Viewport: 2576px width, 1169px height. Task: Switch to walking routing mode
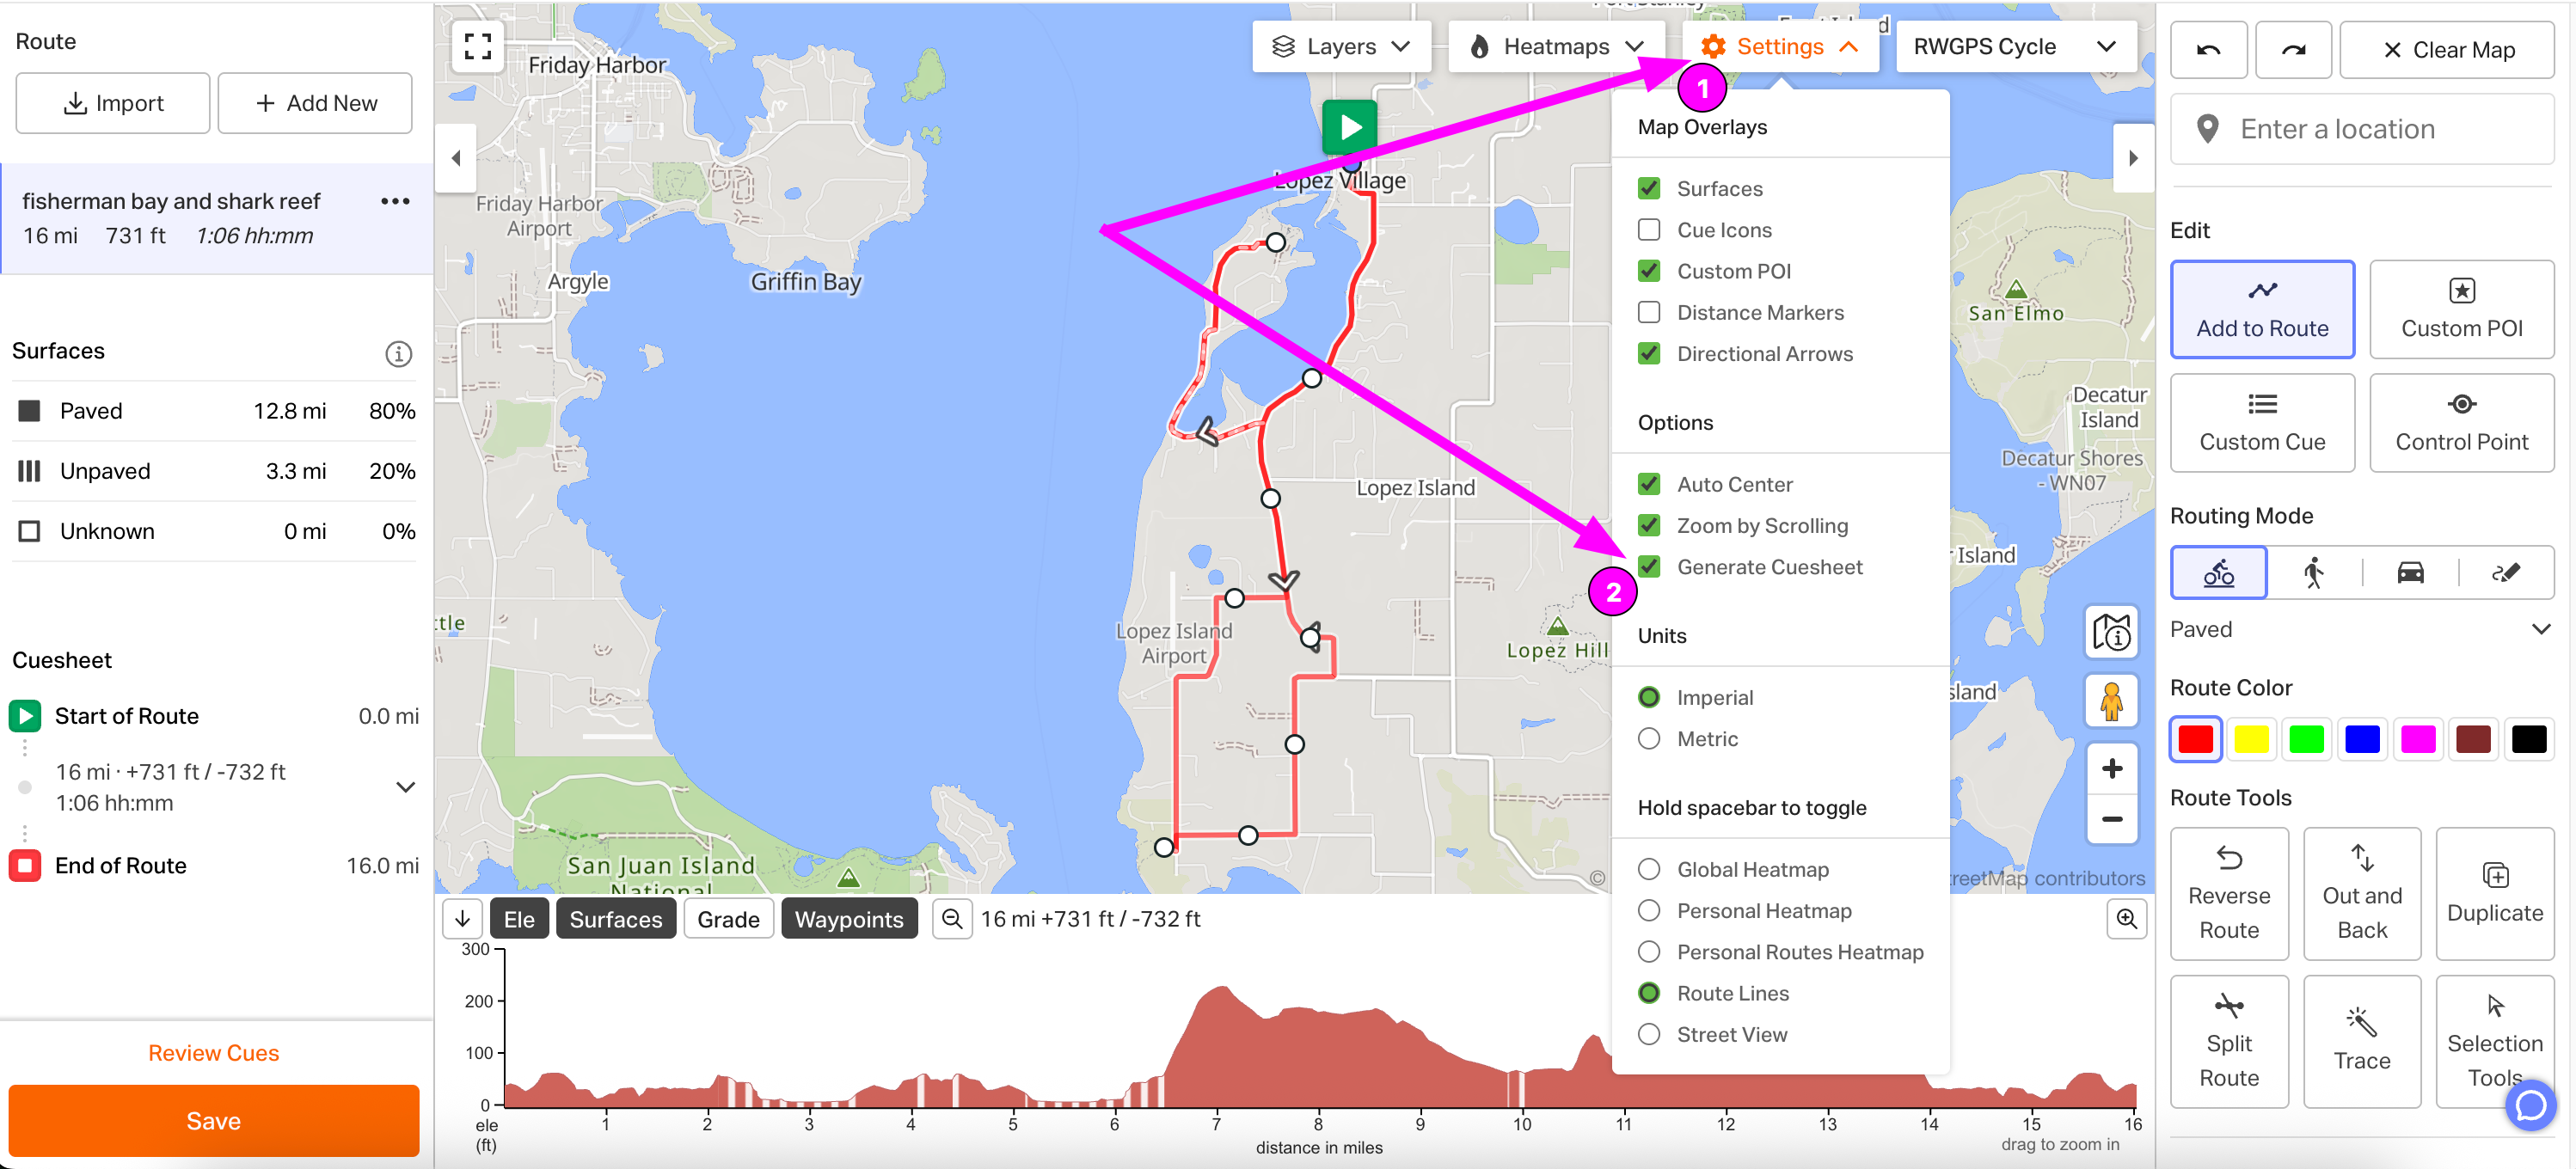coord(2313,572)
